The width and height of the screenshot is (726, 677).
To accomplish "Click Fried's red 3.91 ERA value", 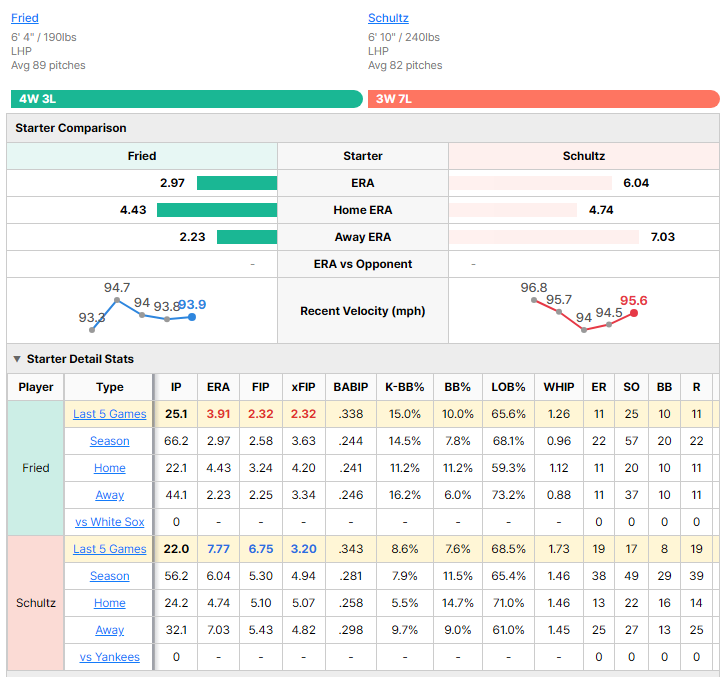I will 218,414.
